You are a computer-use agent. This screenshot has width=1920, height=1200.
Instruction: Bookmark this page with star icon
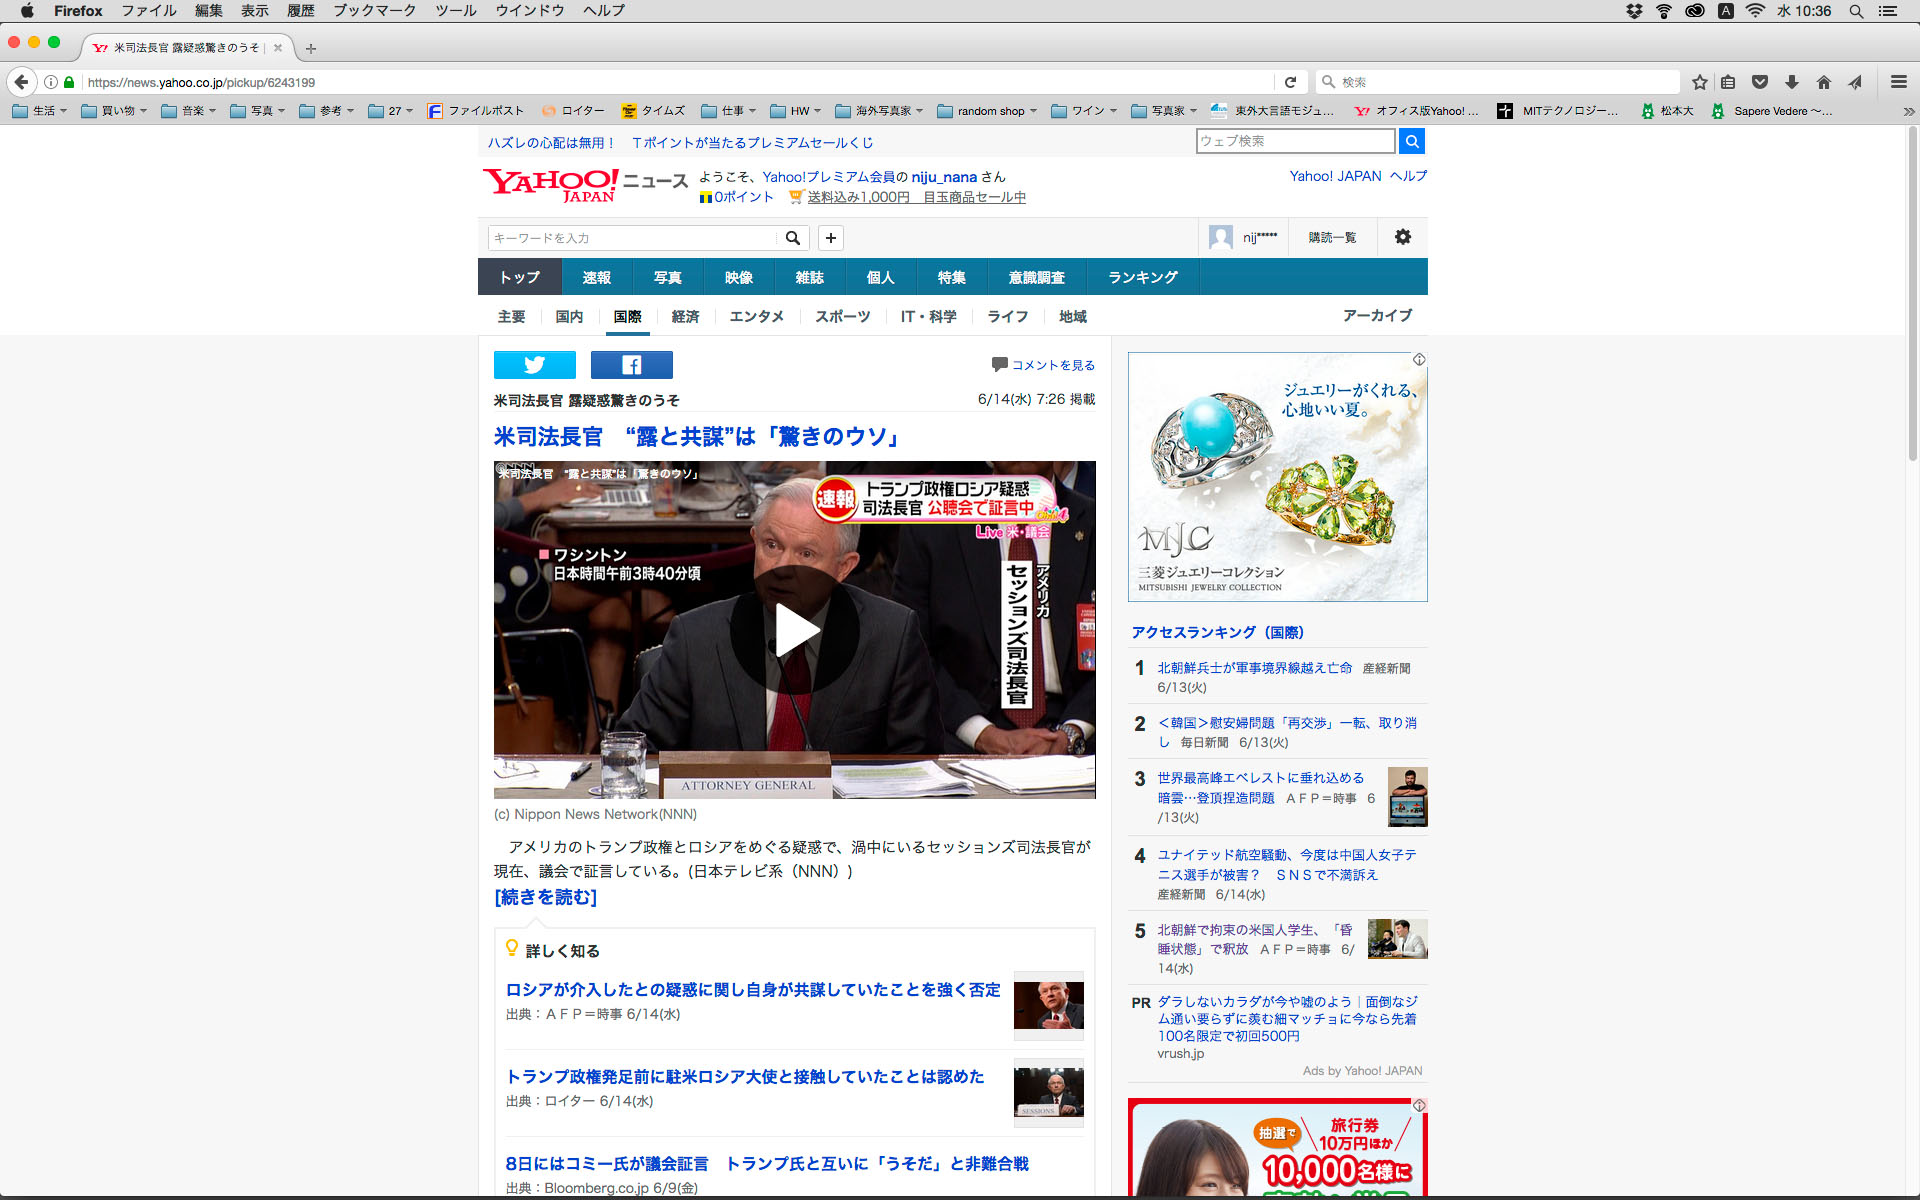coord(1699,82)
